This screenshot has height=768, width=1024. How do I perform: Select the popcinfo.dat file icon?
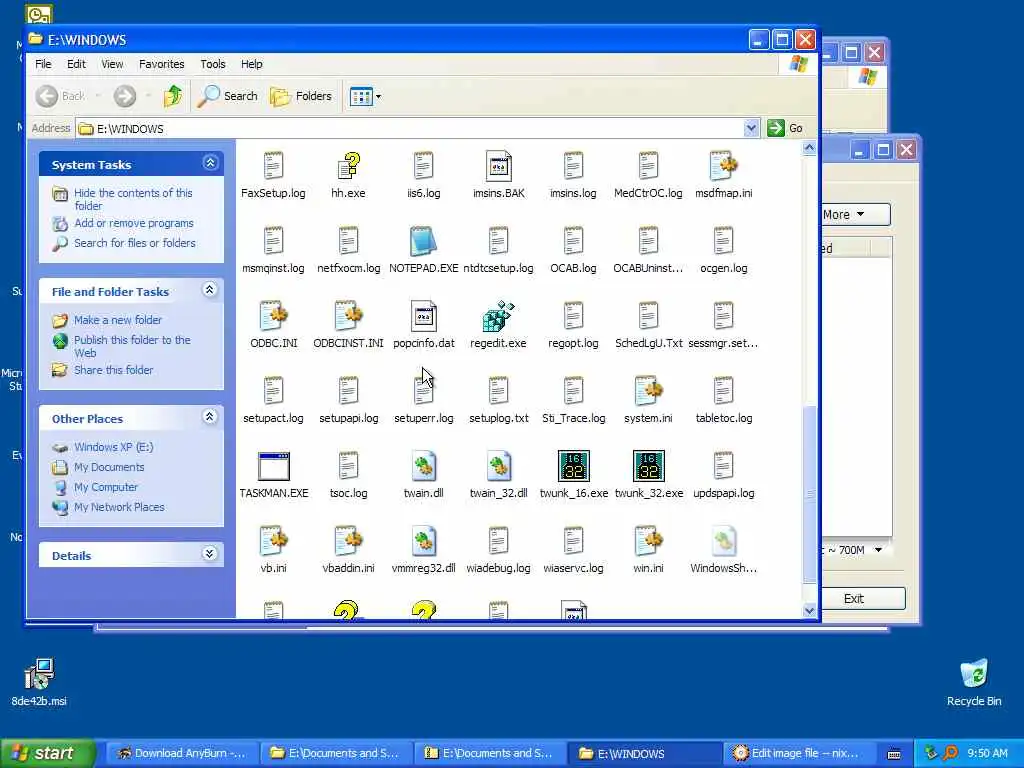pos(423,316)
